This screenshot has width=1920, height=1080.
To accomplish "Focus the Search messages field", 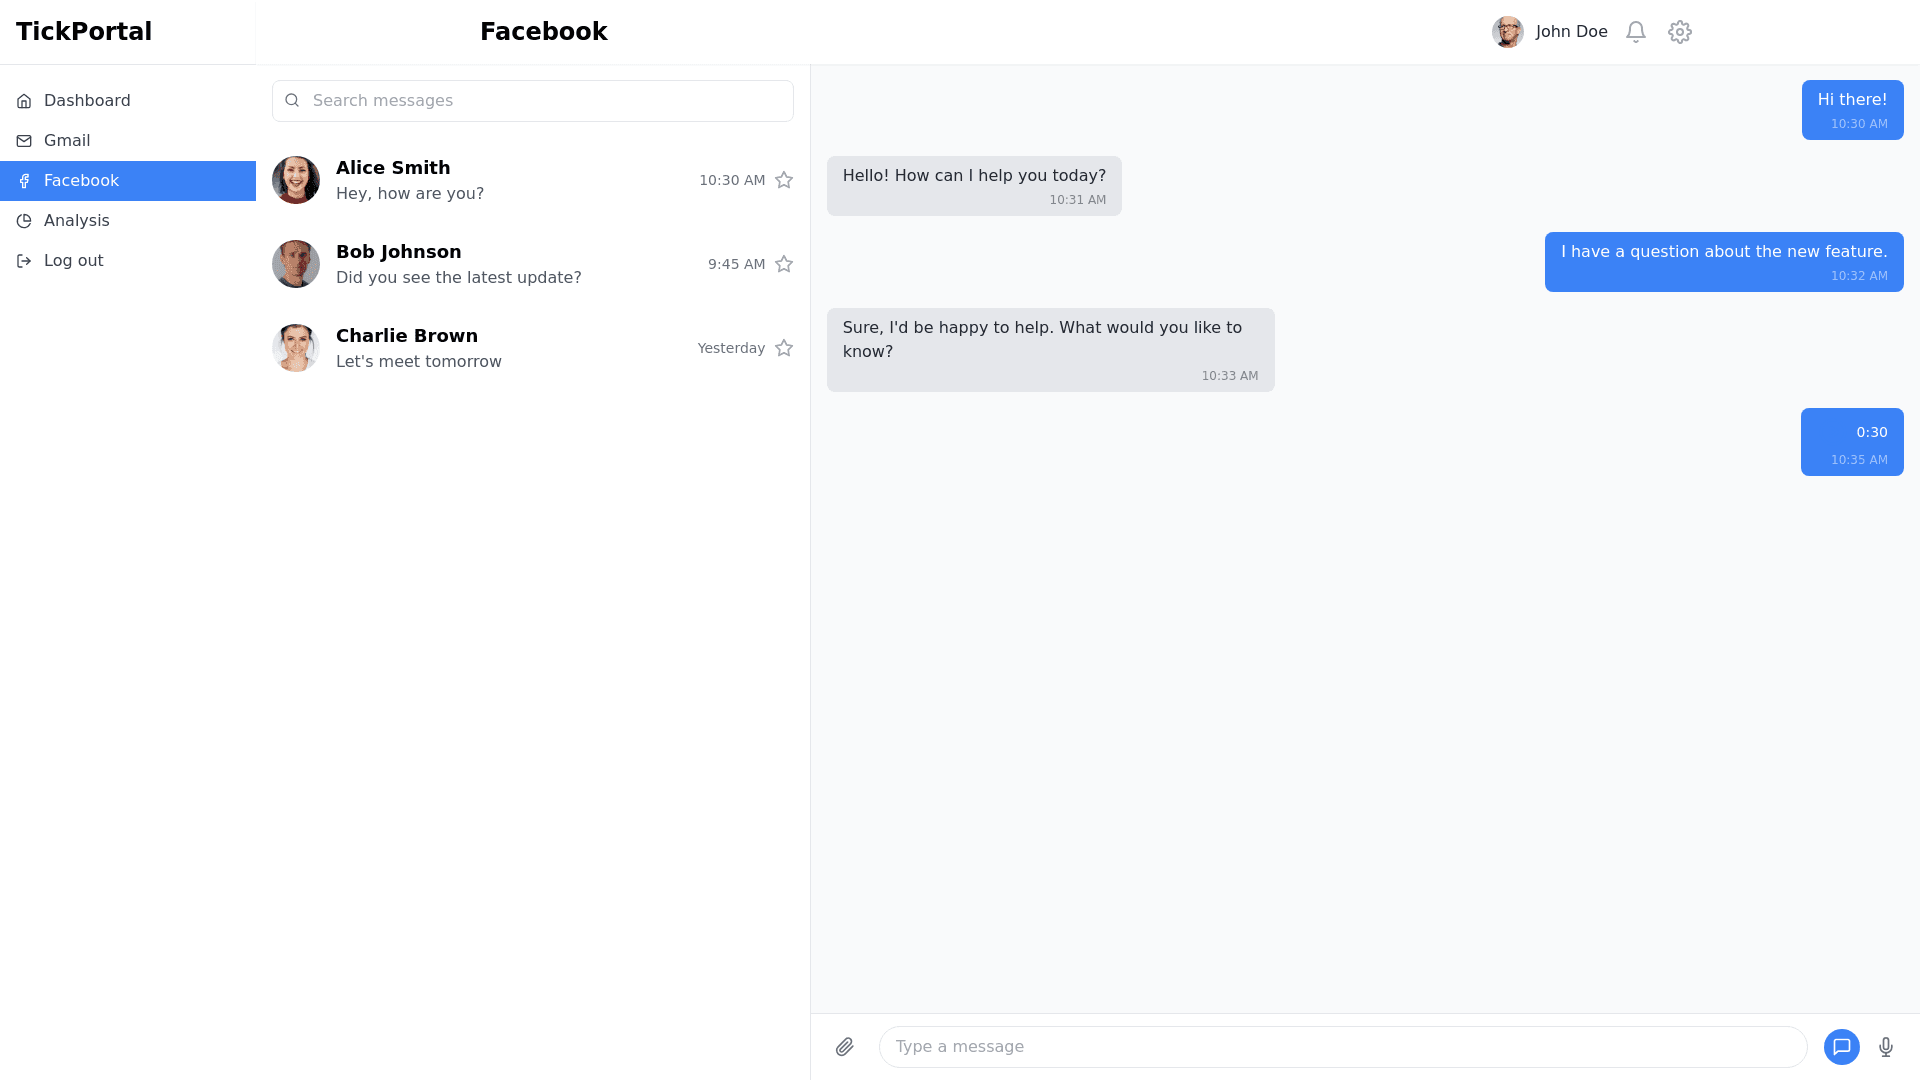I will pyautogui.click(x=545, y=101).
